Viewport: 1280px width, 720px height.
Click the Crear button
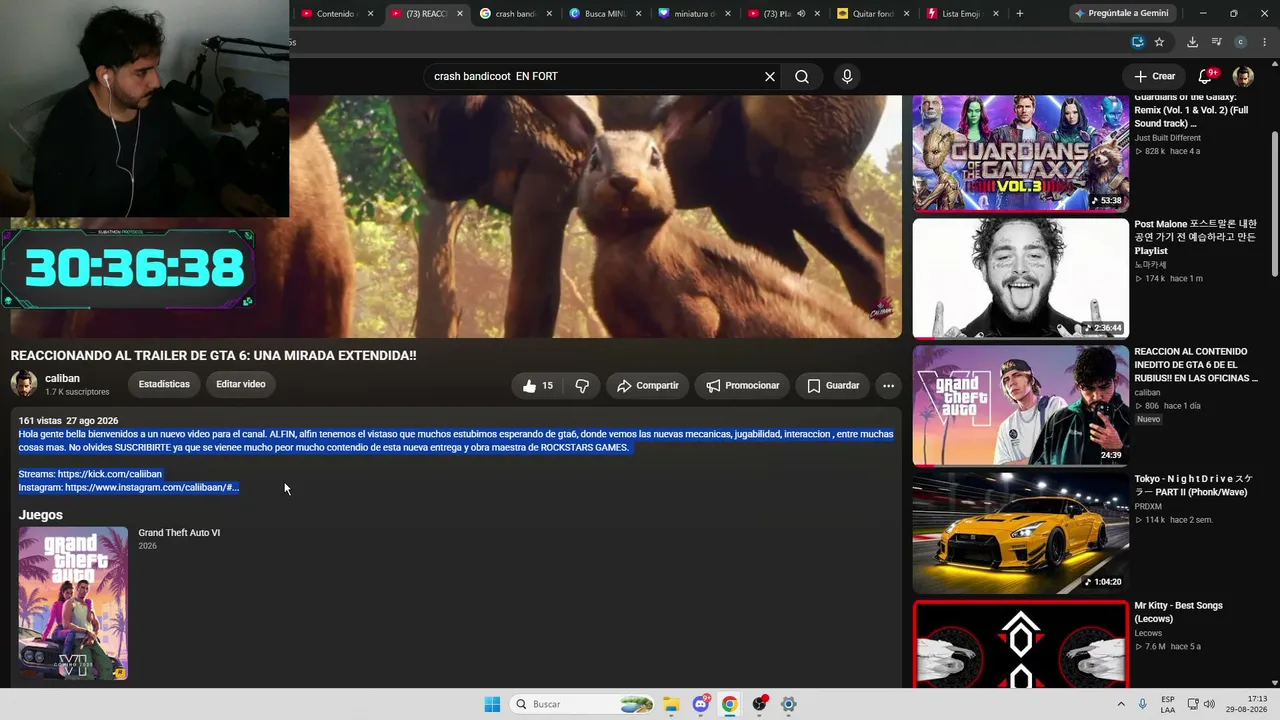pos(1154,77)
